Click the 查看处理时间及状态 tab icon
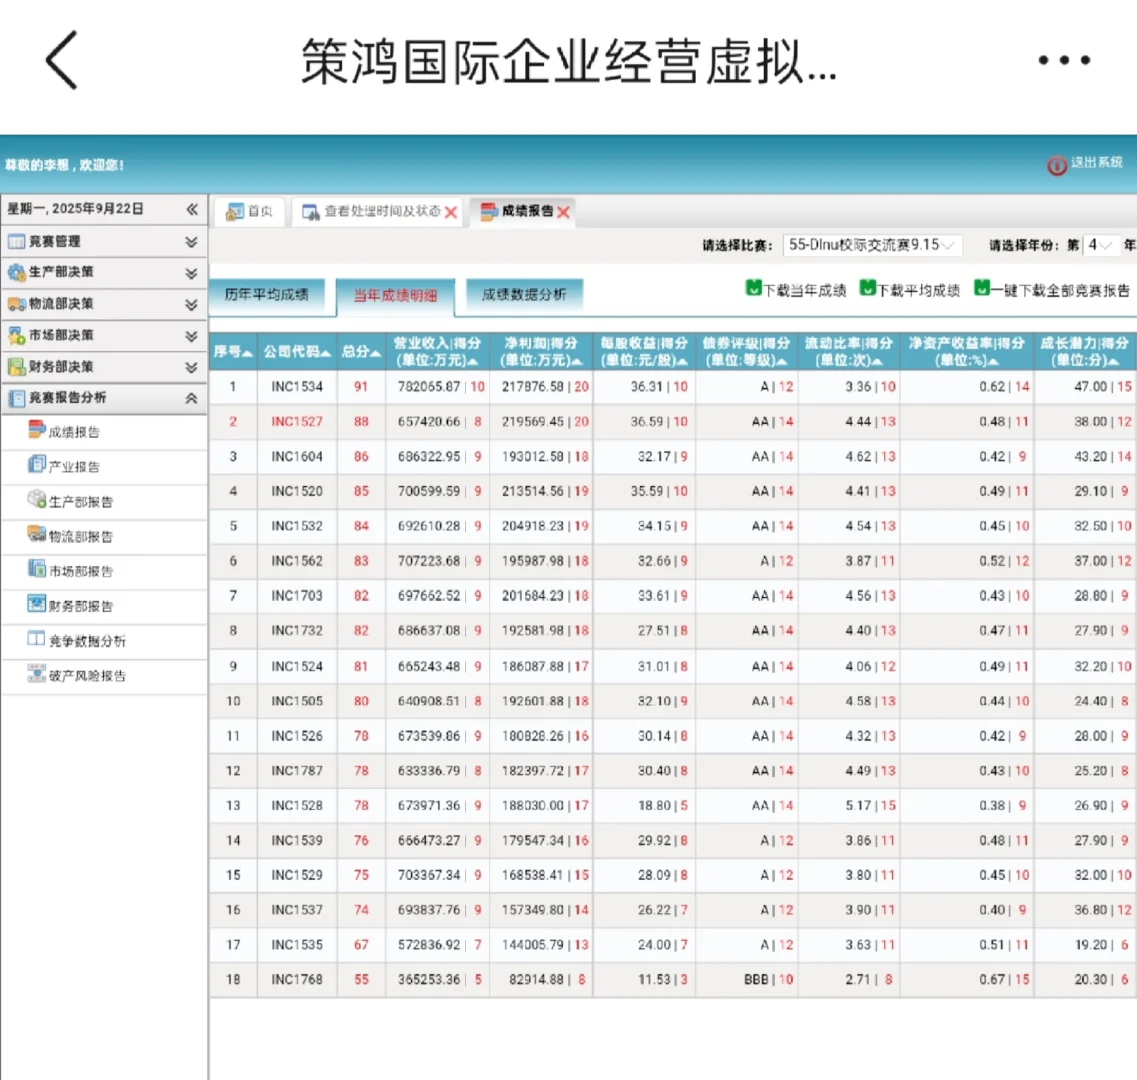This screenshot has width=1137, height=1080. tap(310, 212)
